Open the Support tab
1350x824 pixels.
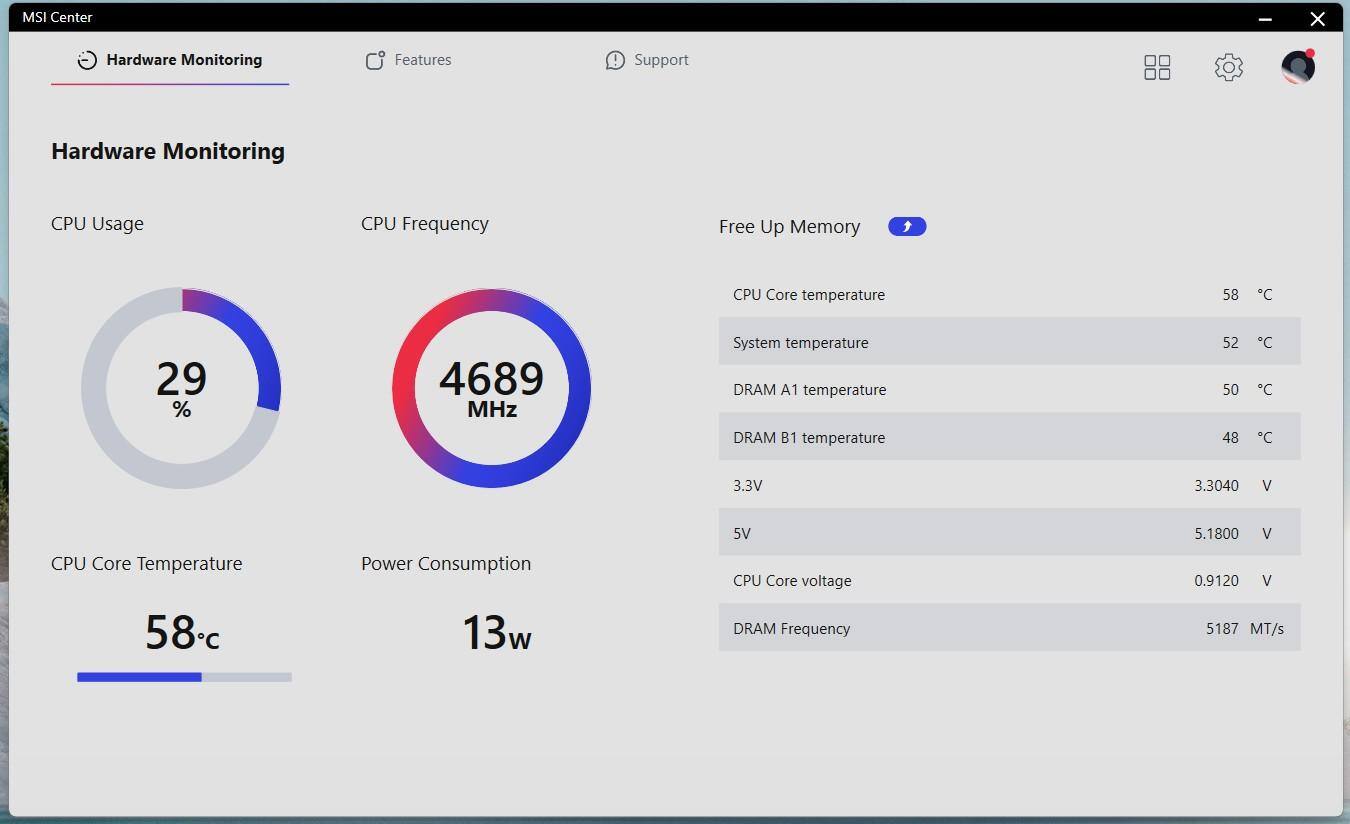pyautogui.click(x=660, y=60)
